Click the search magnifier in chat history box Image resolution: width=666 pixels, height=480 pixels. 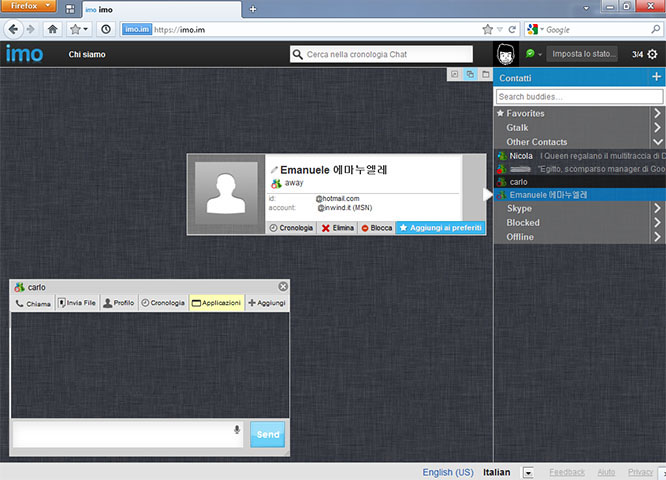coord(298,54)
